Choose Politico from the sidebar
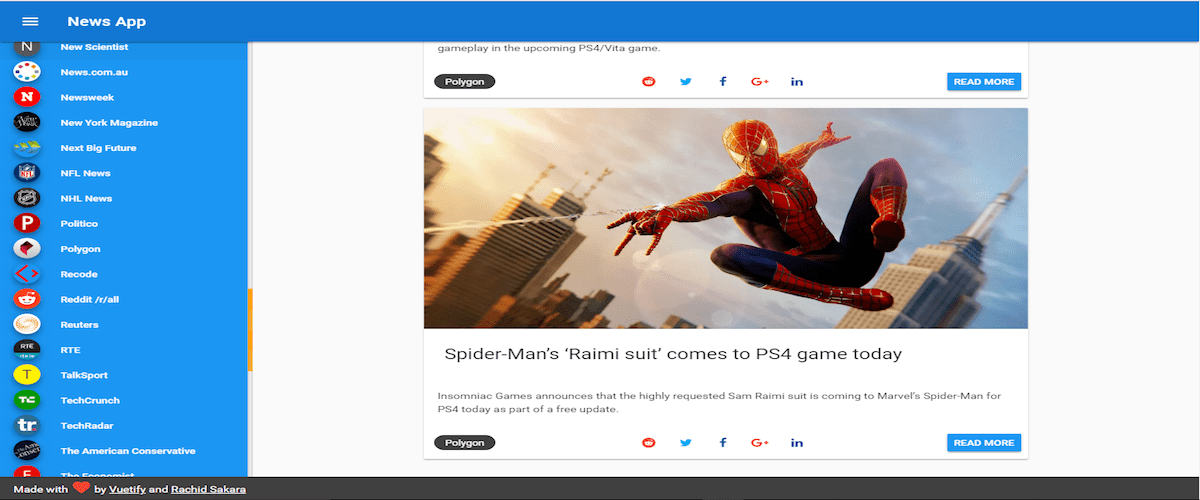This screenshot has width=1200, height=500. pyautogui.click(x=79, y=223)
